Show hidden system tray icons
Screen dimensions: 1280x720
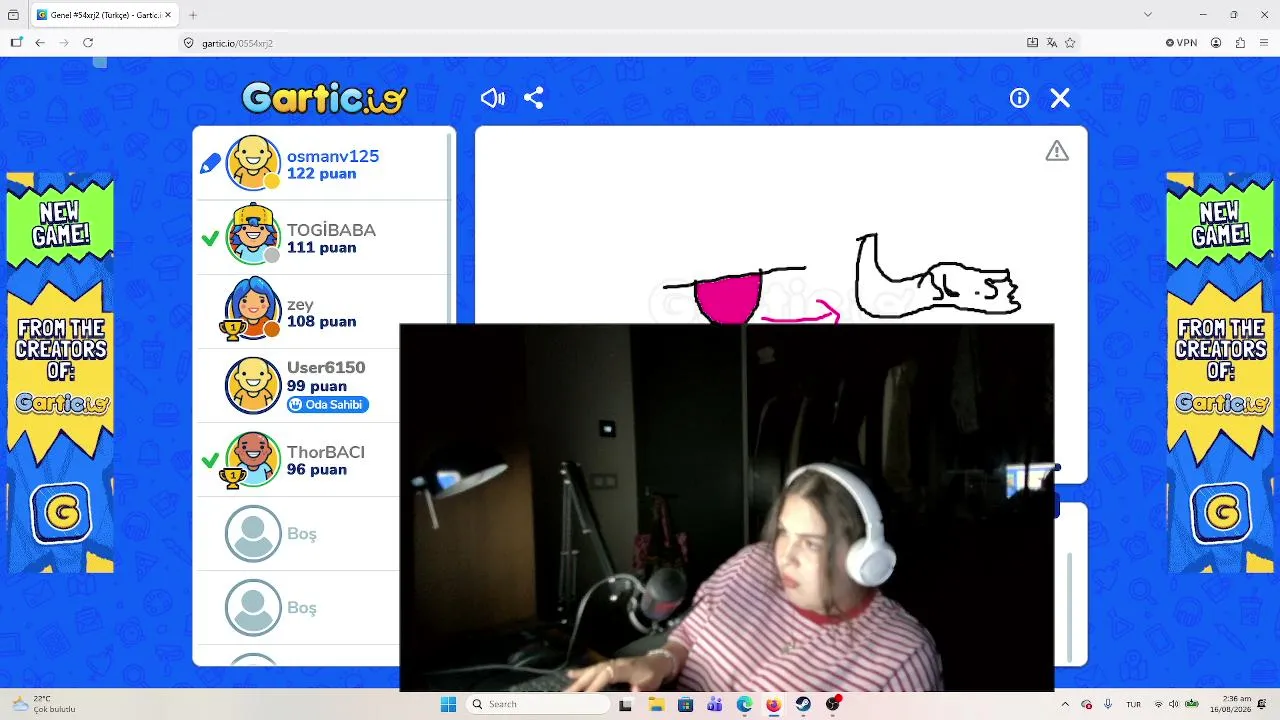pyautogui.click(x=1064, y=704)
